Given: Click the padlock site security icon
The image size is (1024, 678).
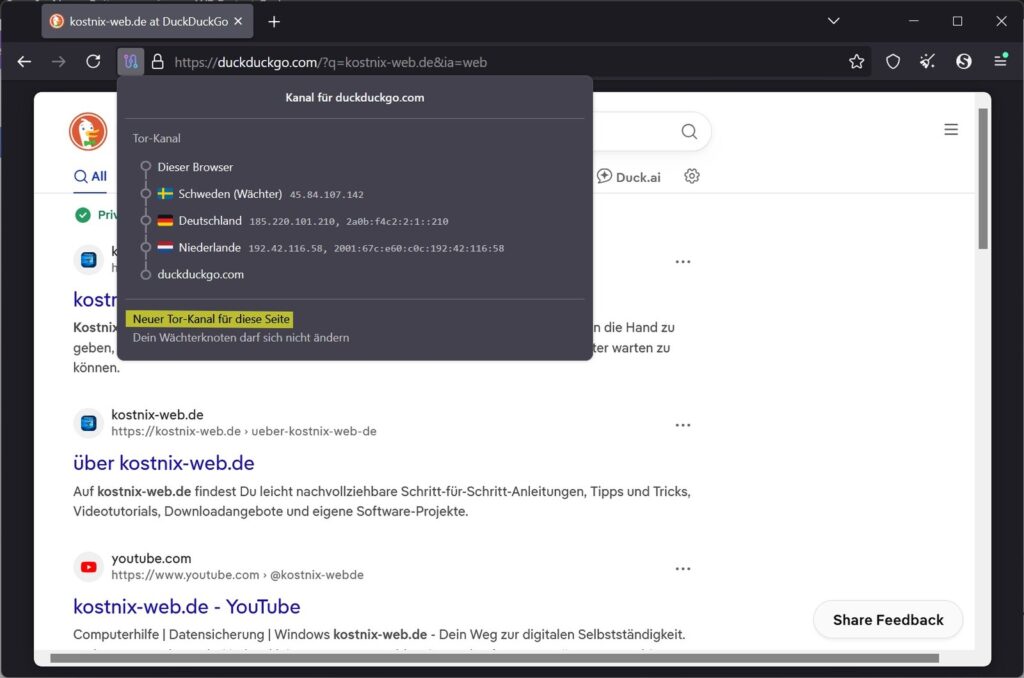Looking at the screenshot, I should pyautogui.click(x=157, y=62).
